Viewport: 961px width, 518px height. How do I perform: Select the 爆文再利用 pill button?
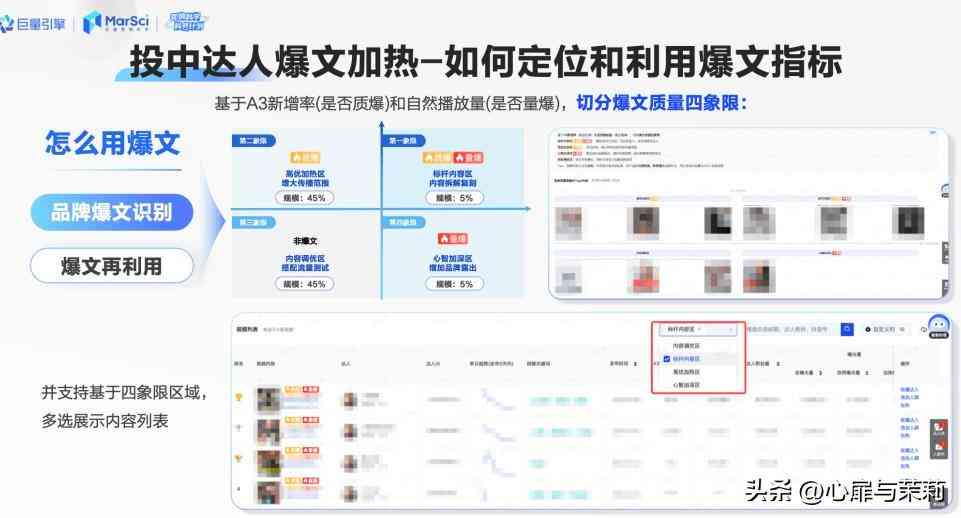coord(112,266)
